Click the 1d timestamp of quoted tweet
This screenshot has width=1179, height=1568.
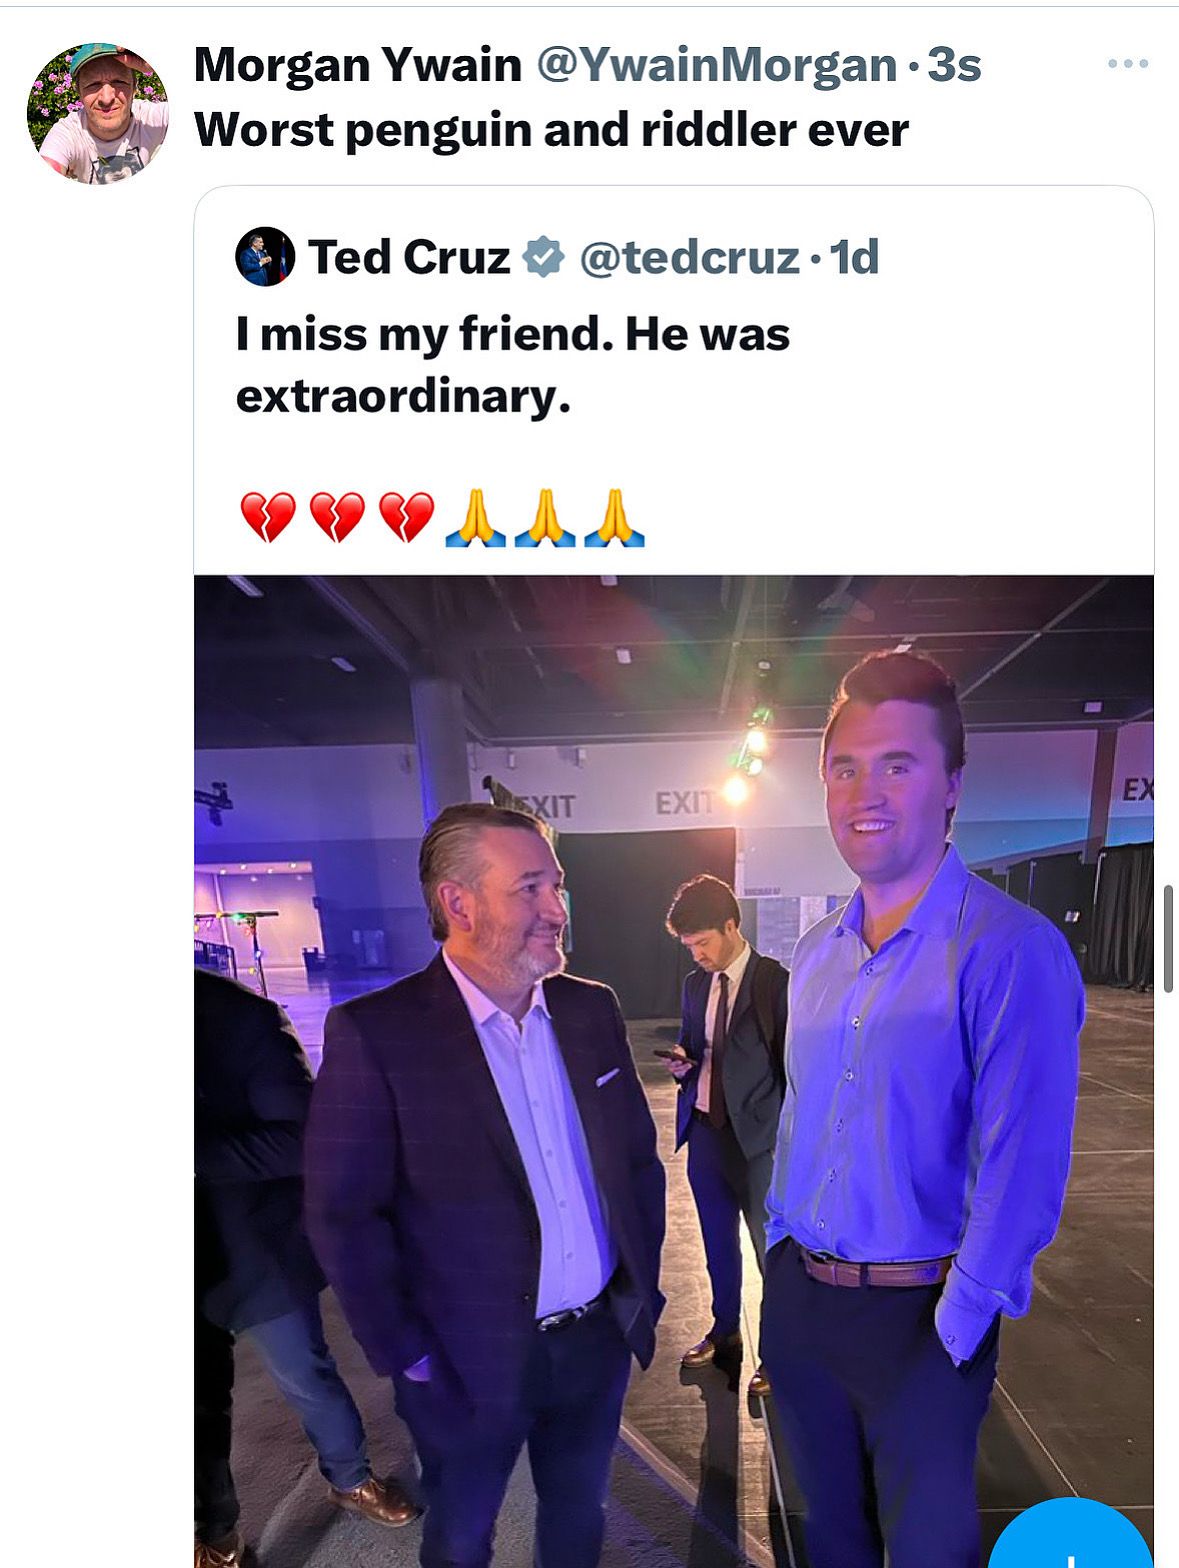tap(854, 257)
